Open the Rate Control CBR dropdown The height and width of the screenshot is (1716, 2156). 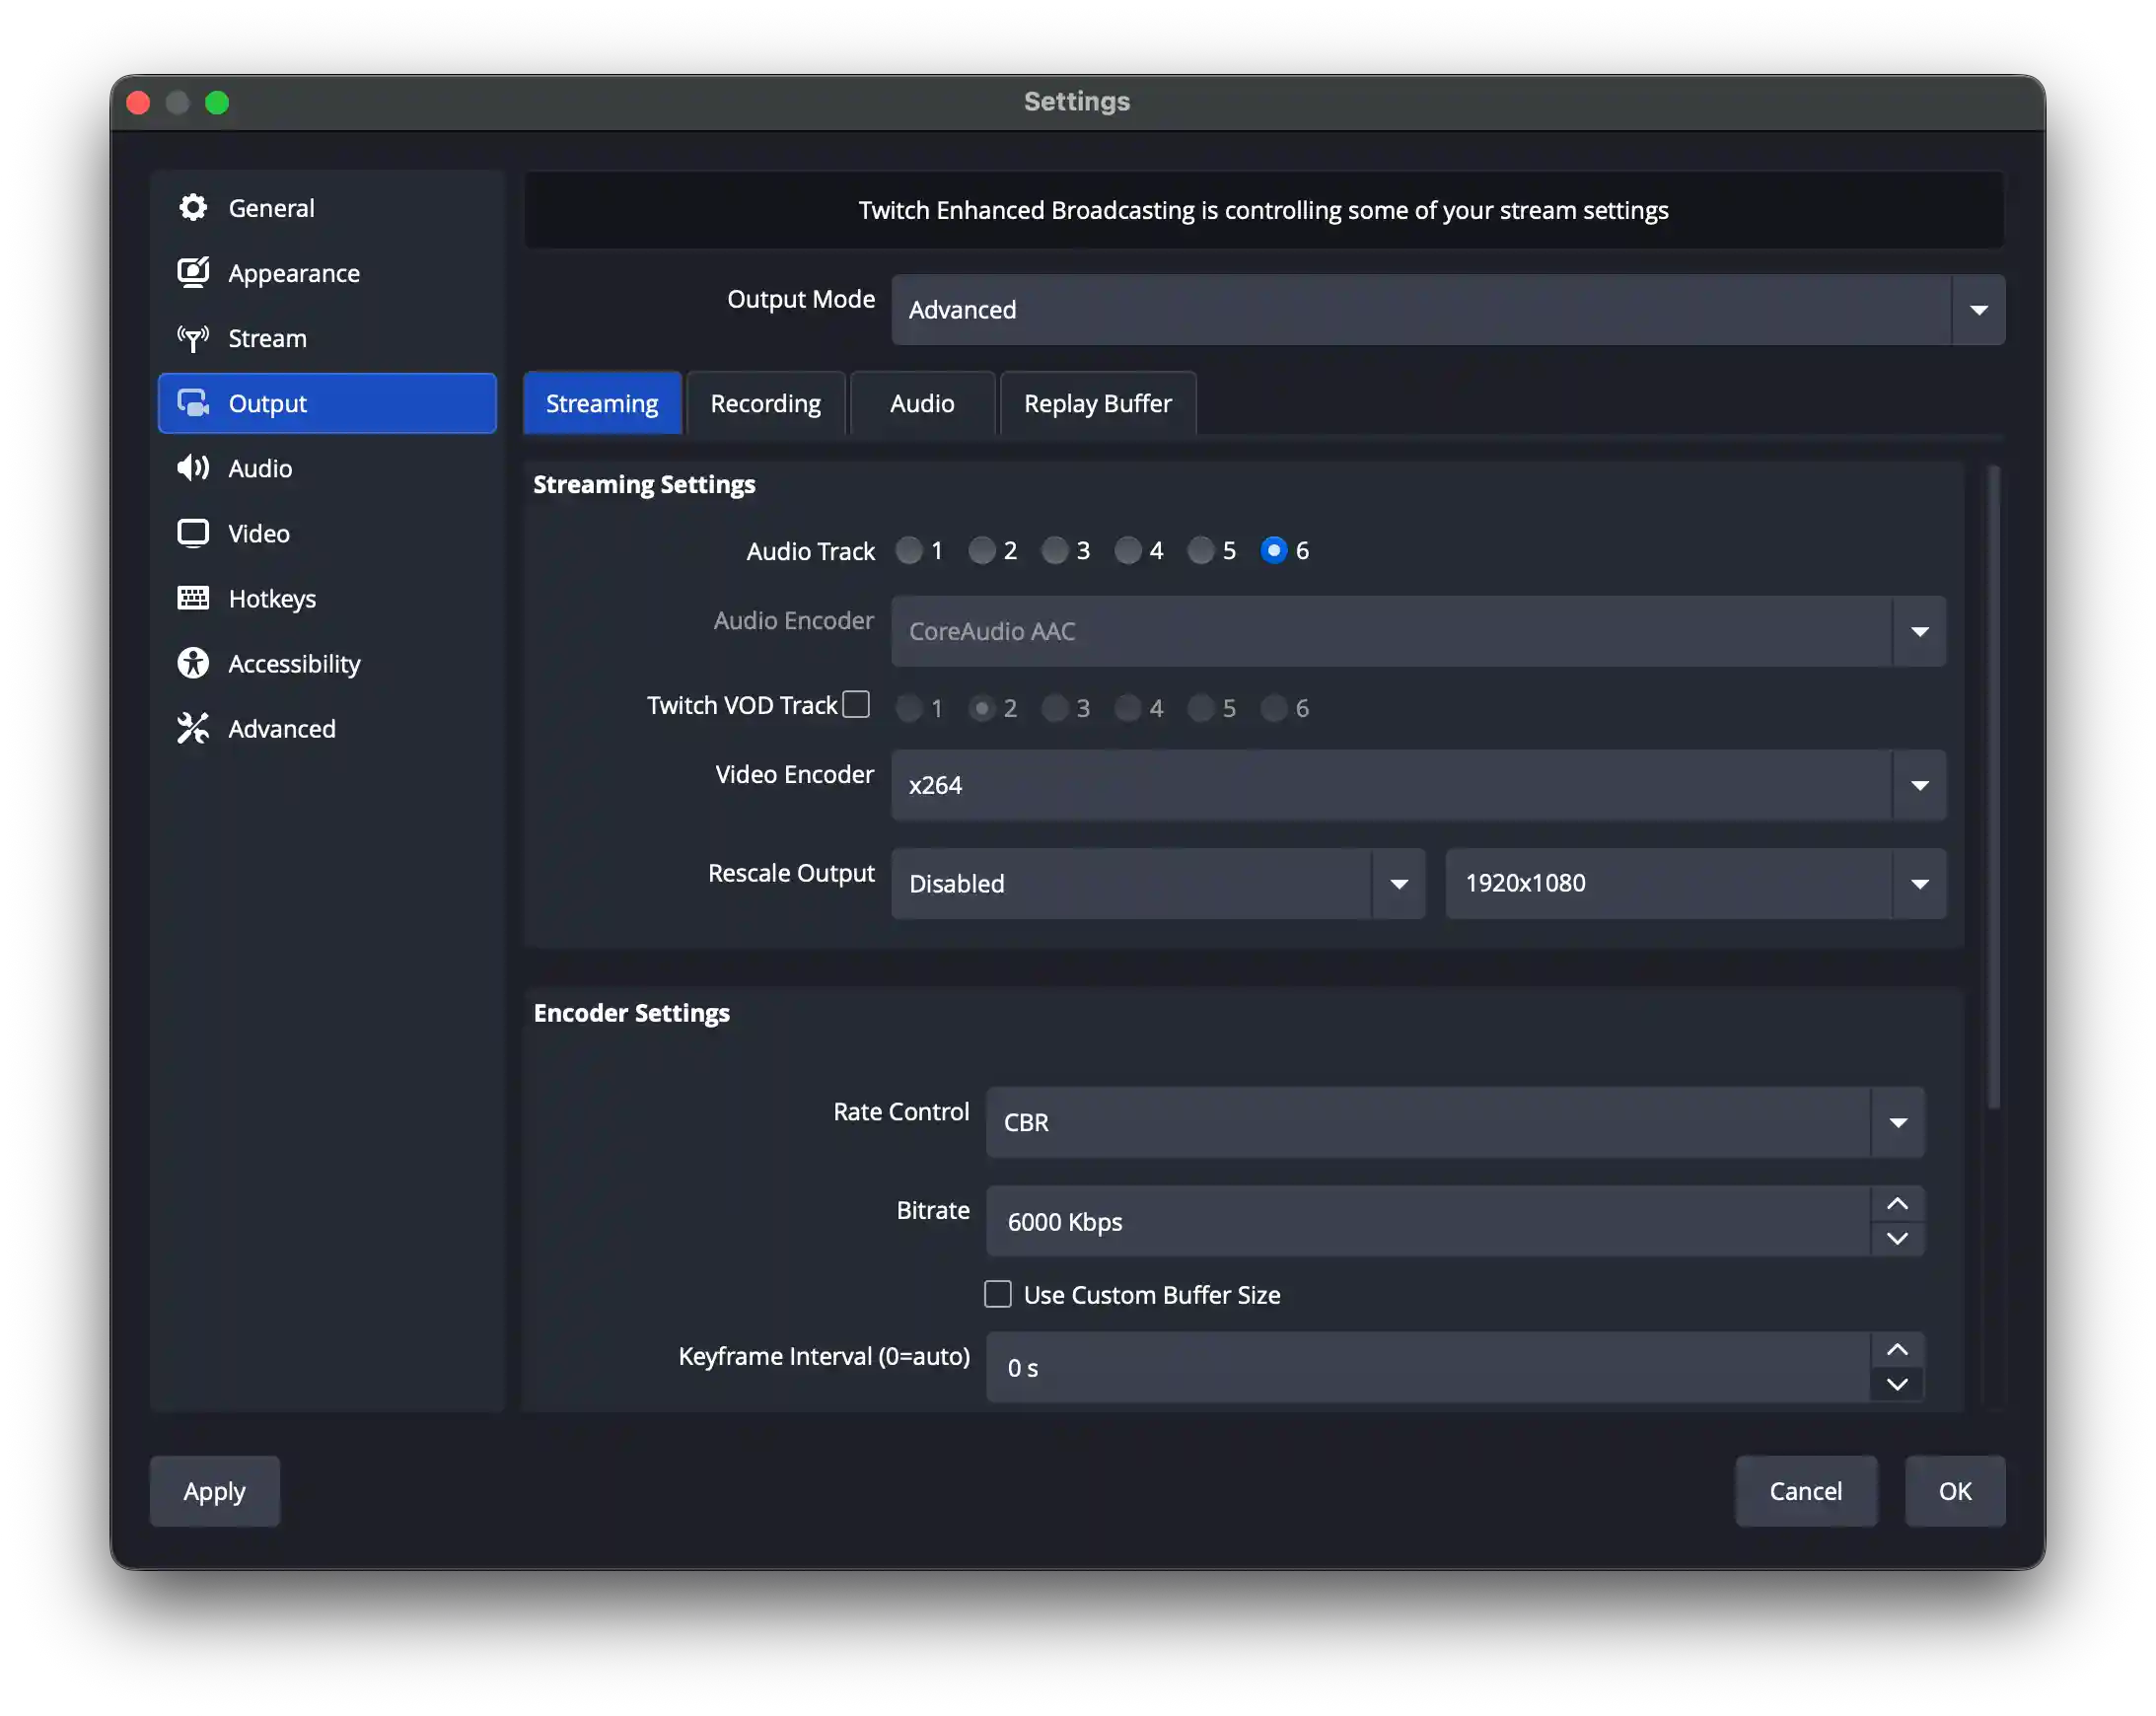[x=1454, y=1122]
